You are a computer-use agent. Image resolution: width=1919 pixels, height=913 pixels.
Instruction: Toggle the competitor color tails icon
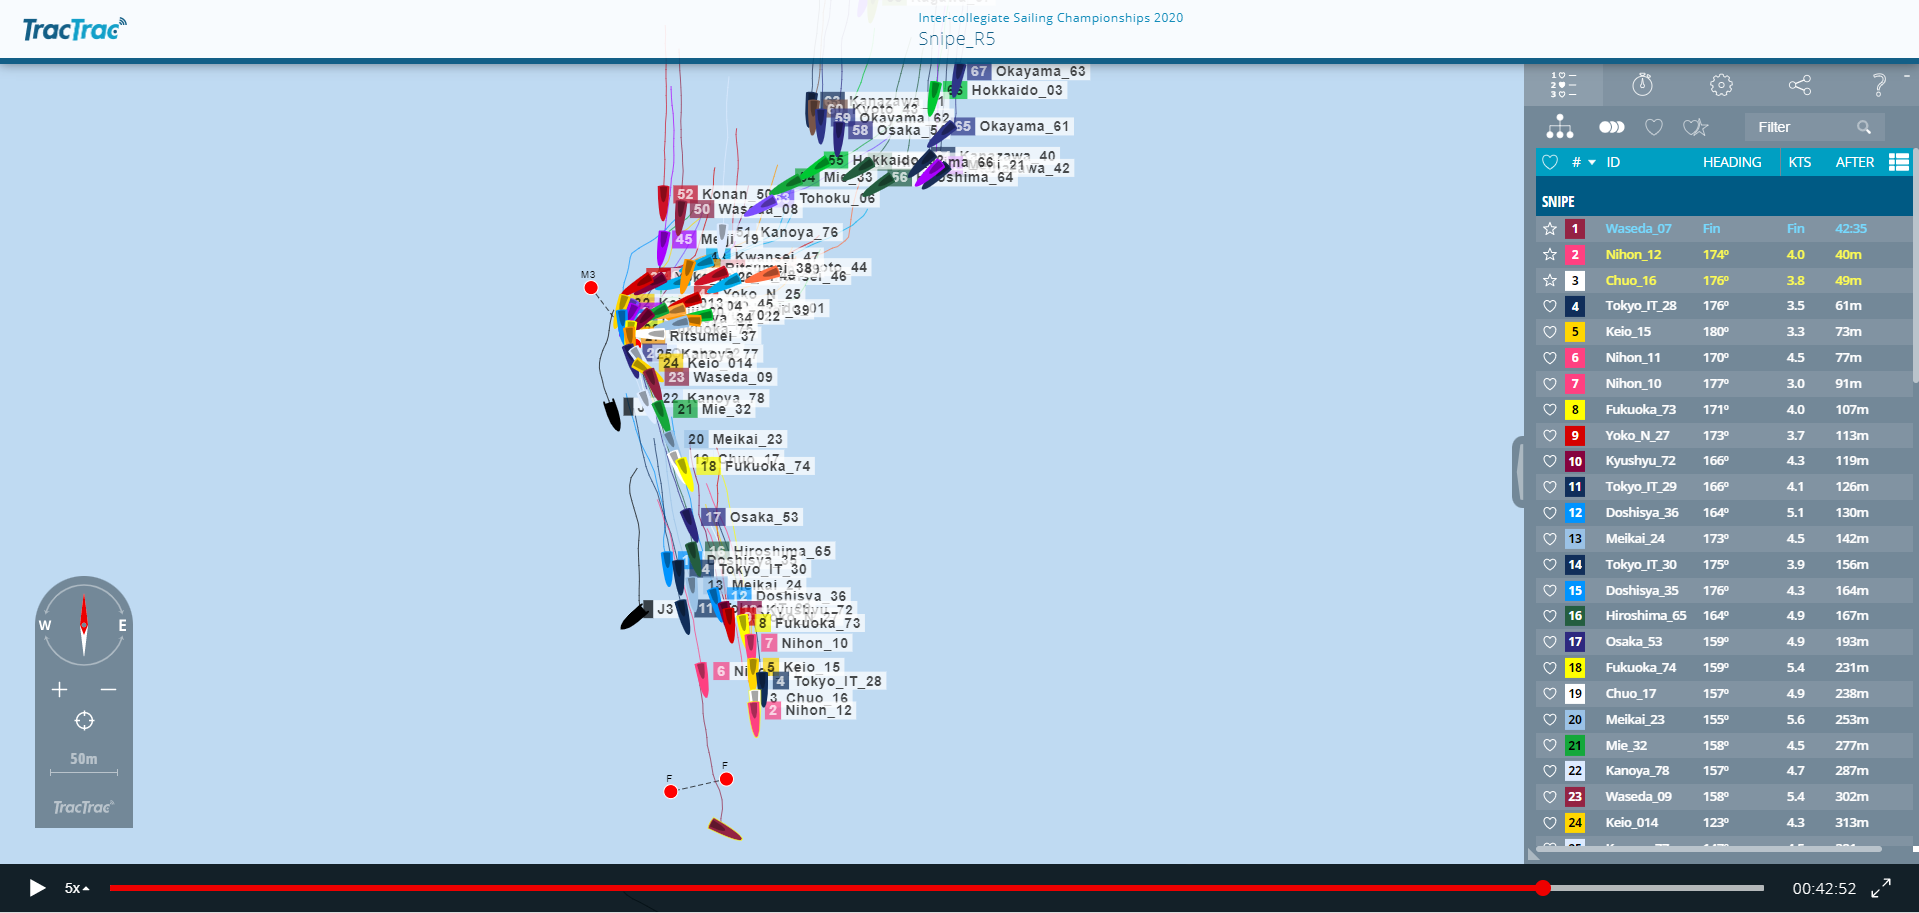(x=1611, y=127)
